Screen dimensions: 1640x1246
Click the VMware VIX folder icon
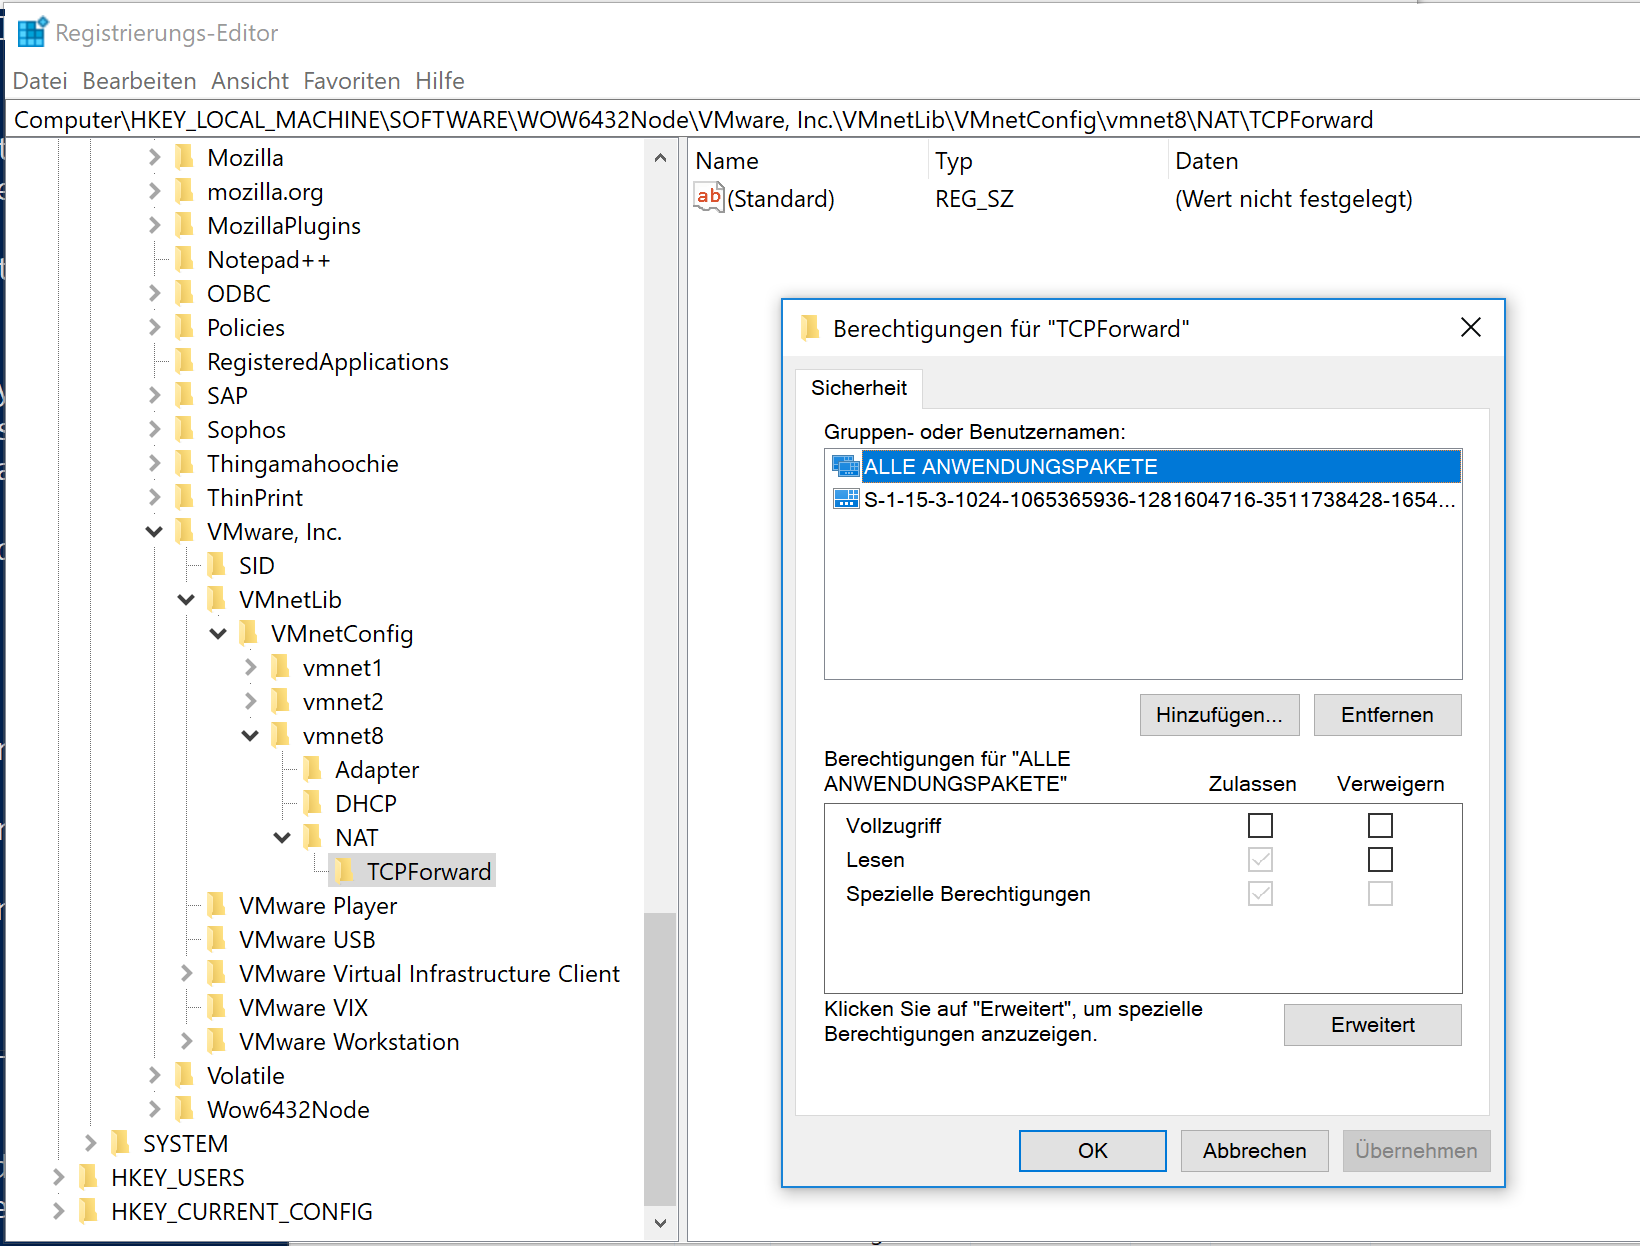pyautogui.click(x=216, y=1008)
